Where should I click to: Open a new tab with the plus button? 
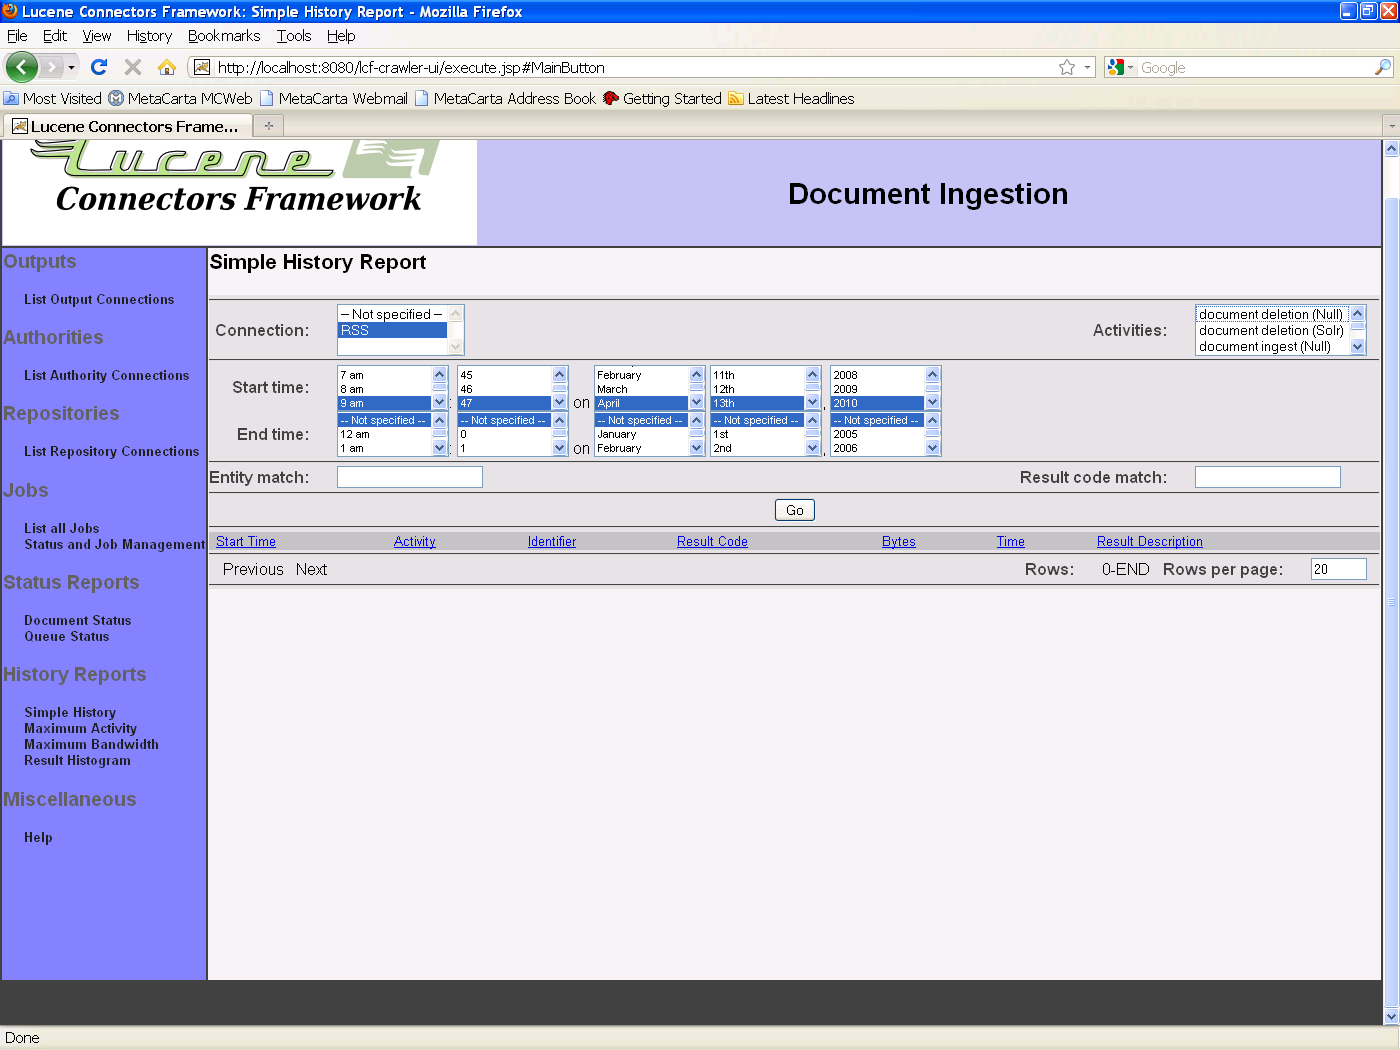(268, 126)
